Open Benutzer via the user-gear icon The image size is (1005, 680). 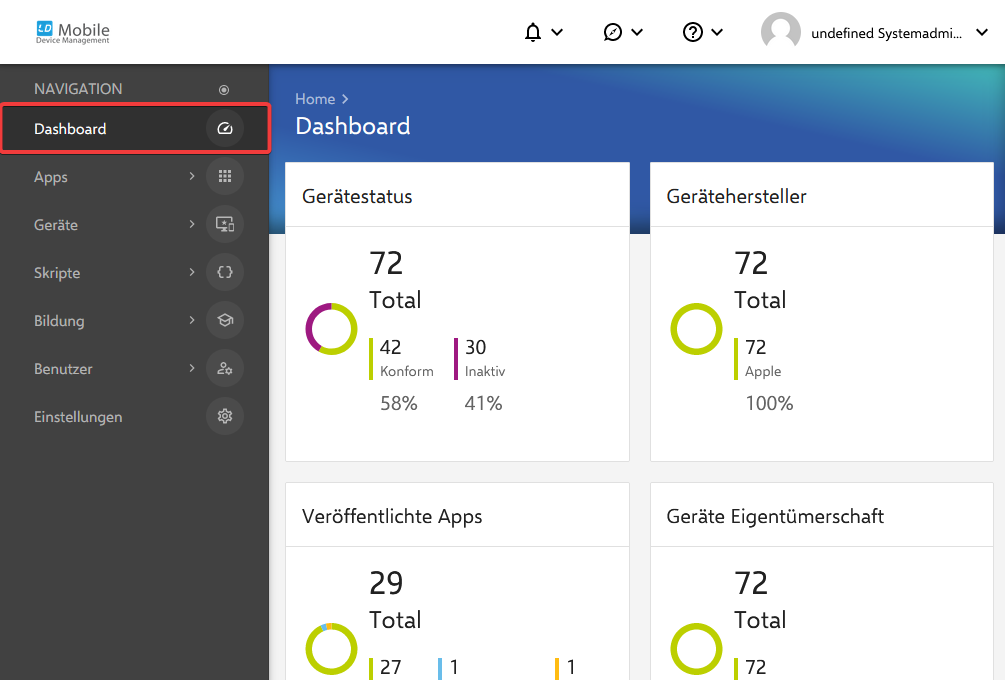(x=224, y=368)
